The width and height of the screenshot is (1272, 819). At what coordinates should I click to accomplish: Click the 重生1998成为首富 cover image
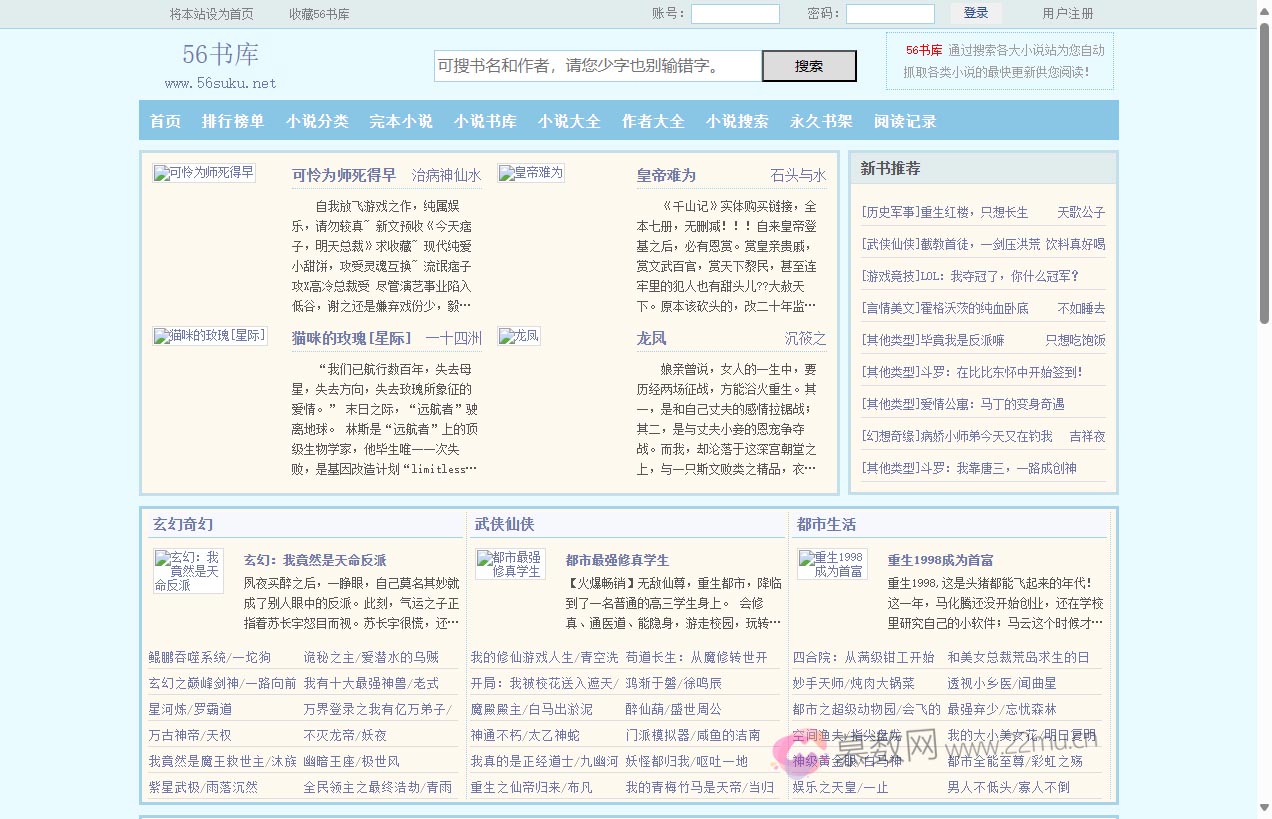click(832, 564)
